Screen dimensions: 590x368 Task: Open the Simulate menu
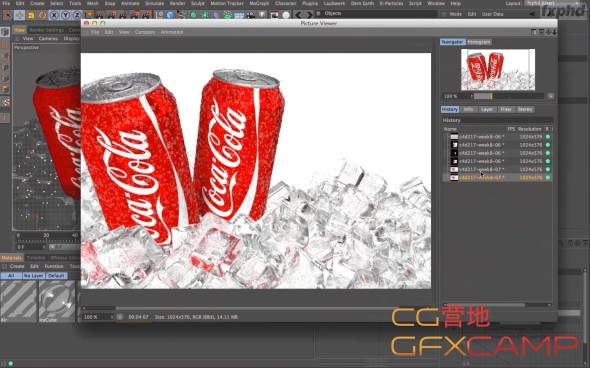tap(154, 3)
